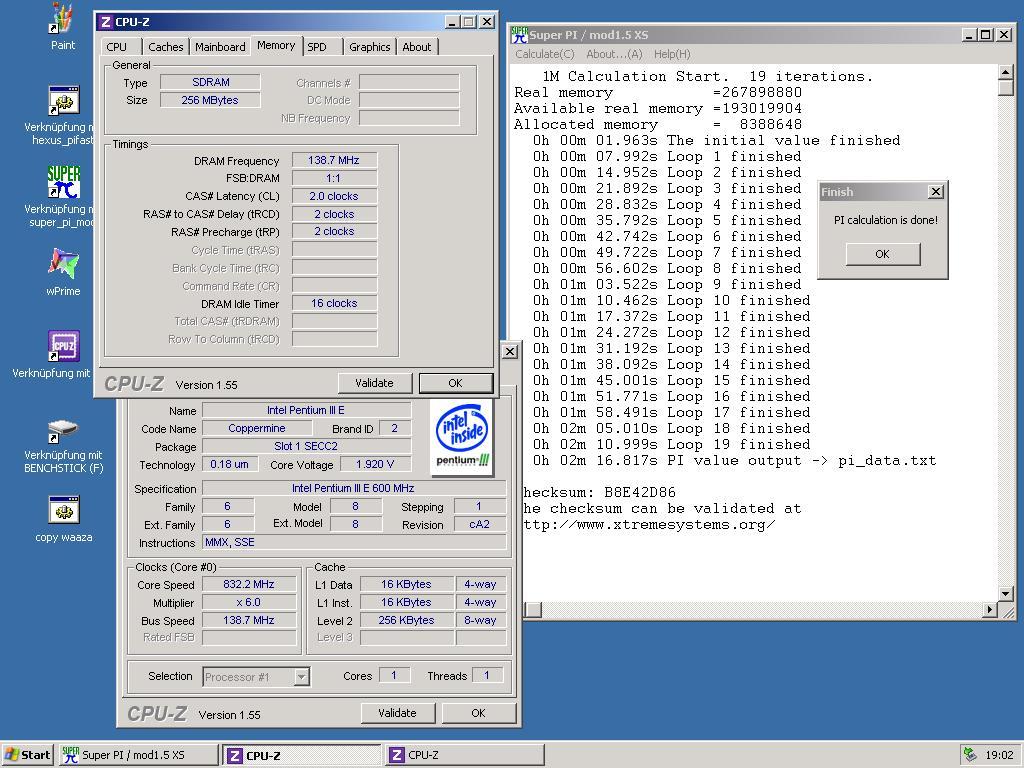Image resolution: width=1024 pixels, height=768 pixels.
Task: Click Super PI scrollbar down arrow
Action: (1006, 594)
